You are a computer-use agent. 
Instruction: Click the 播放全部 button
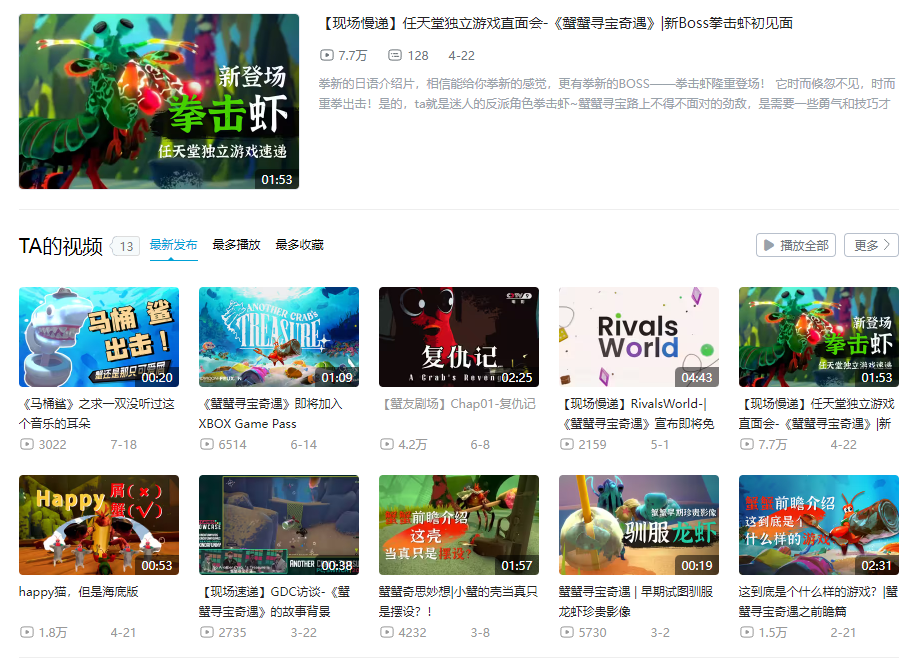tap(796, 245)
